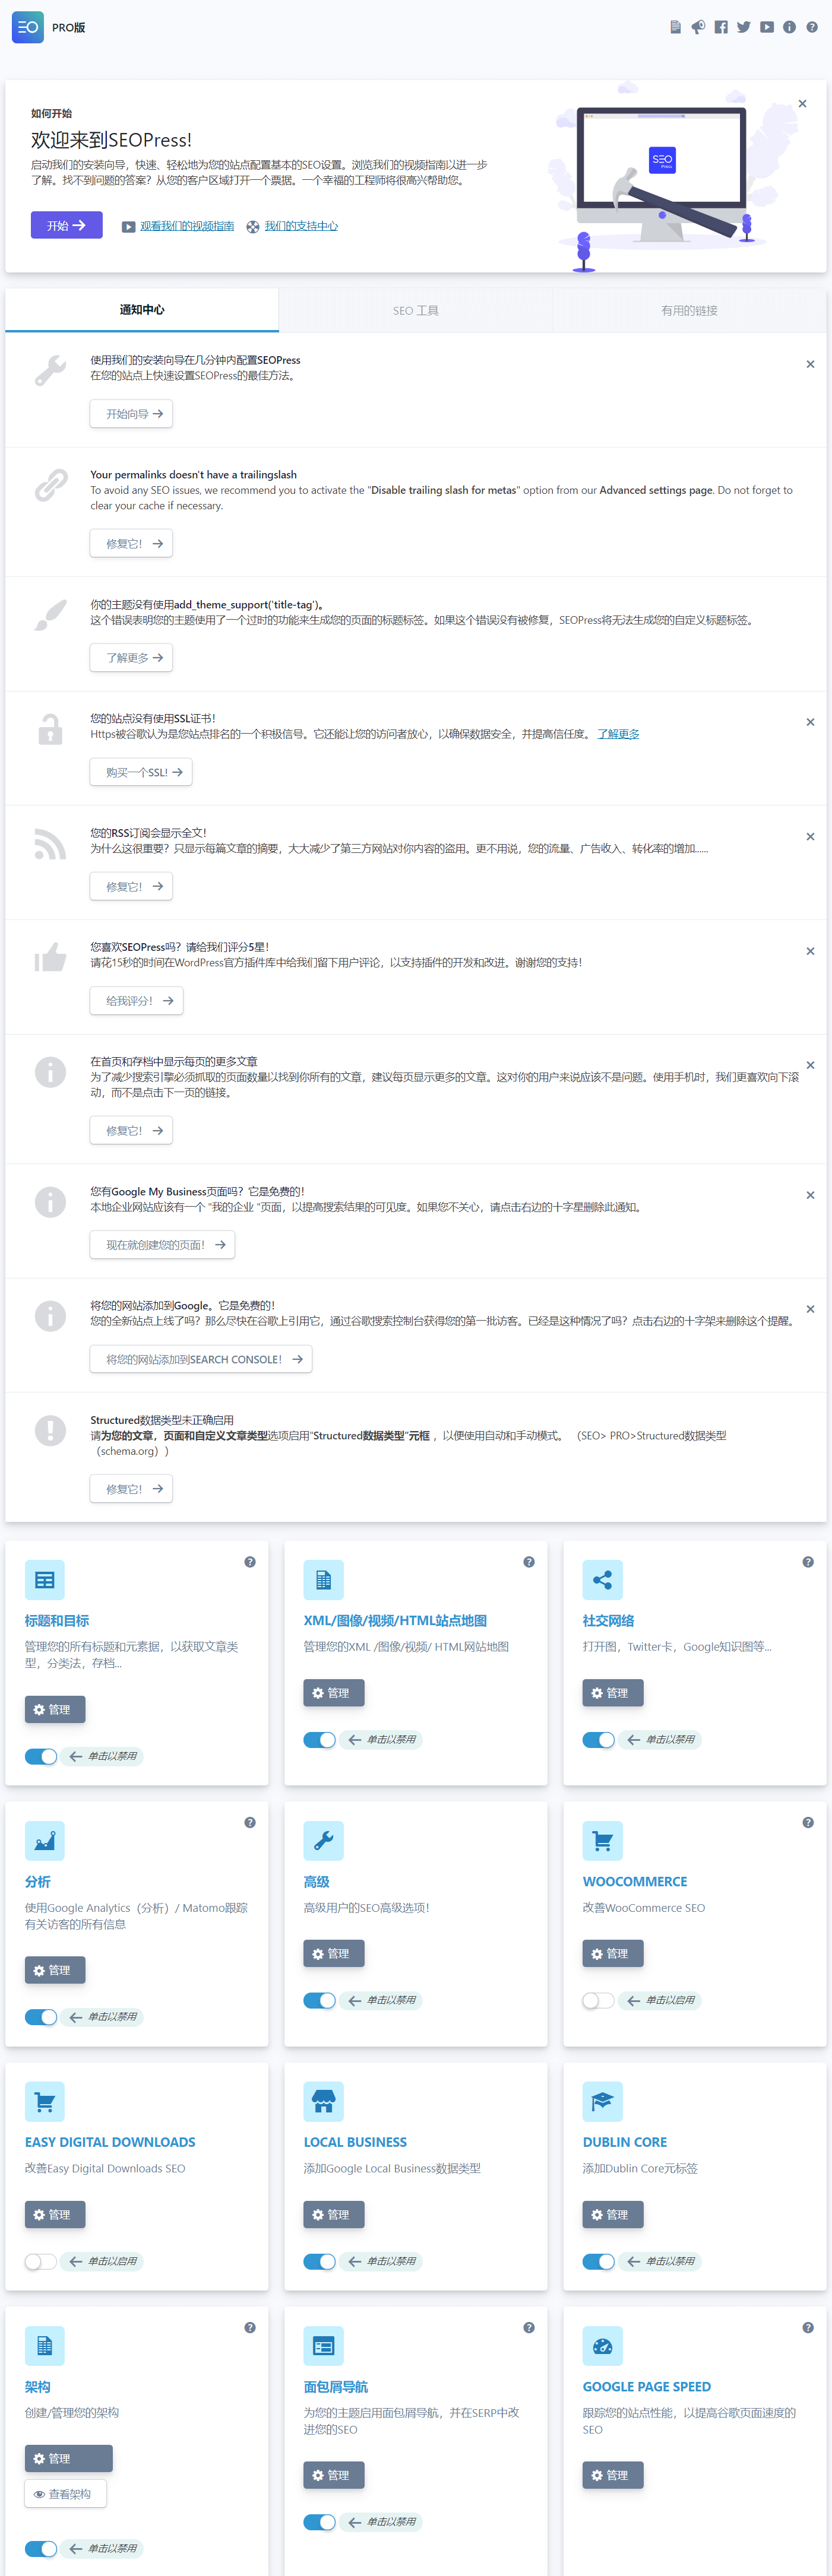Dismiss the rate SEOPress 5 stars notification
Viewport: 832px width, 2576px height.
click(810, 951)
